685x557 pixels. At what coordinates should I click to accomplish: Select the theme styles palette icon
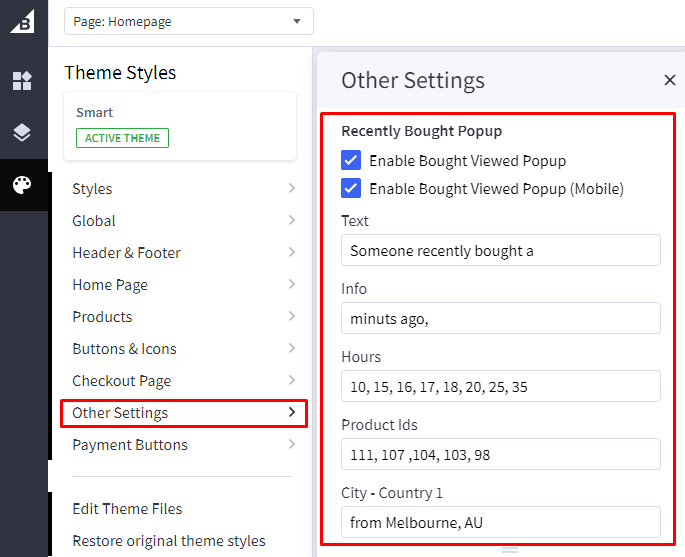[x=22, y=185]
